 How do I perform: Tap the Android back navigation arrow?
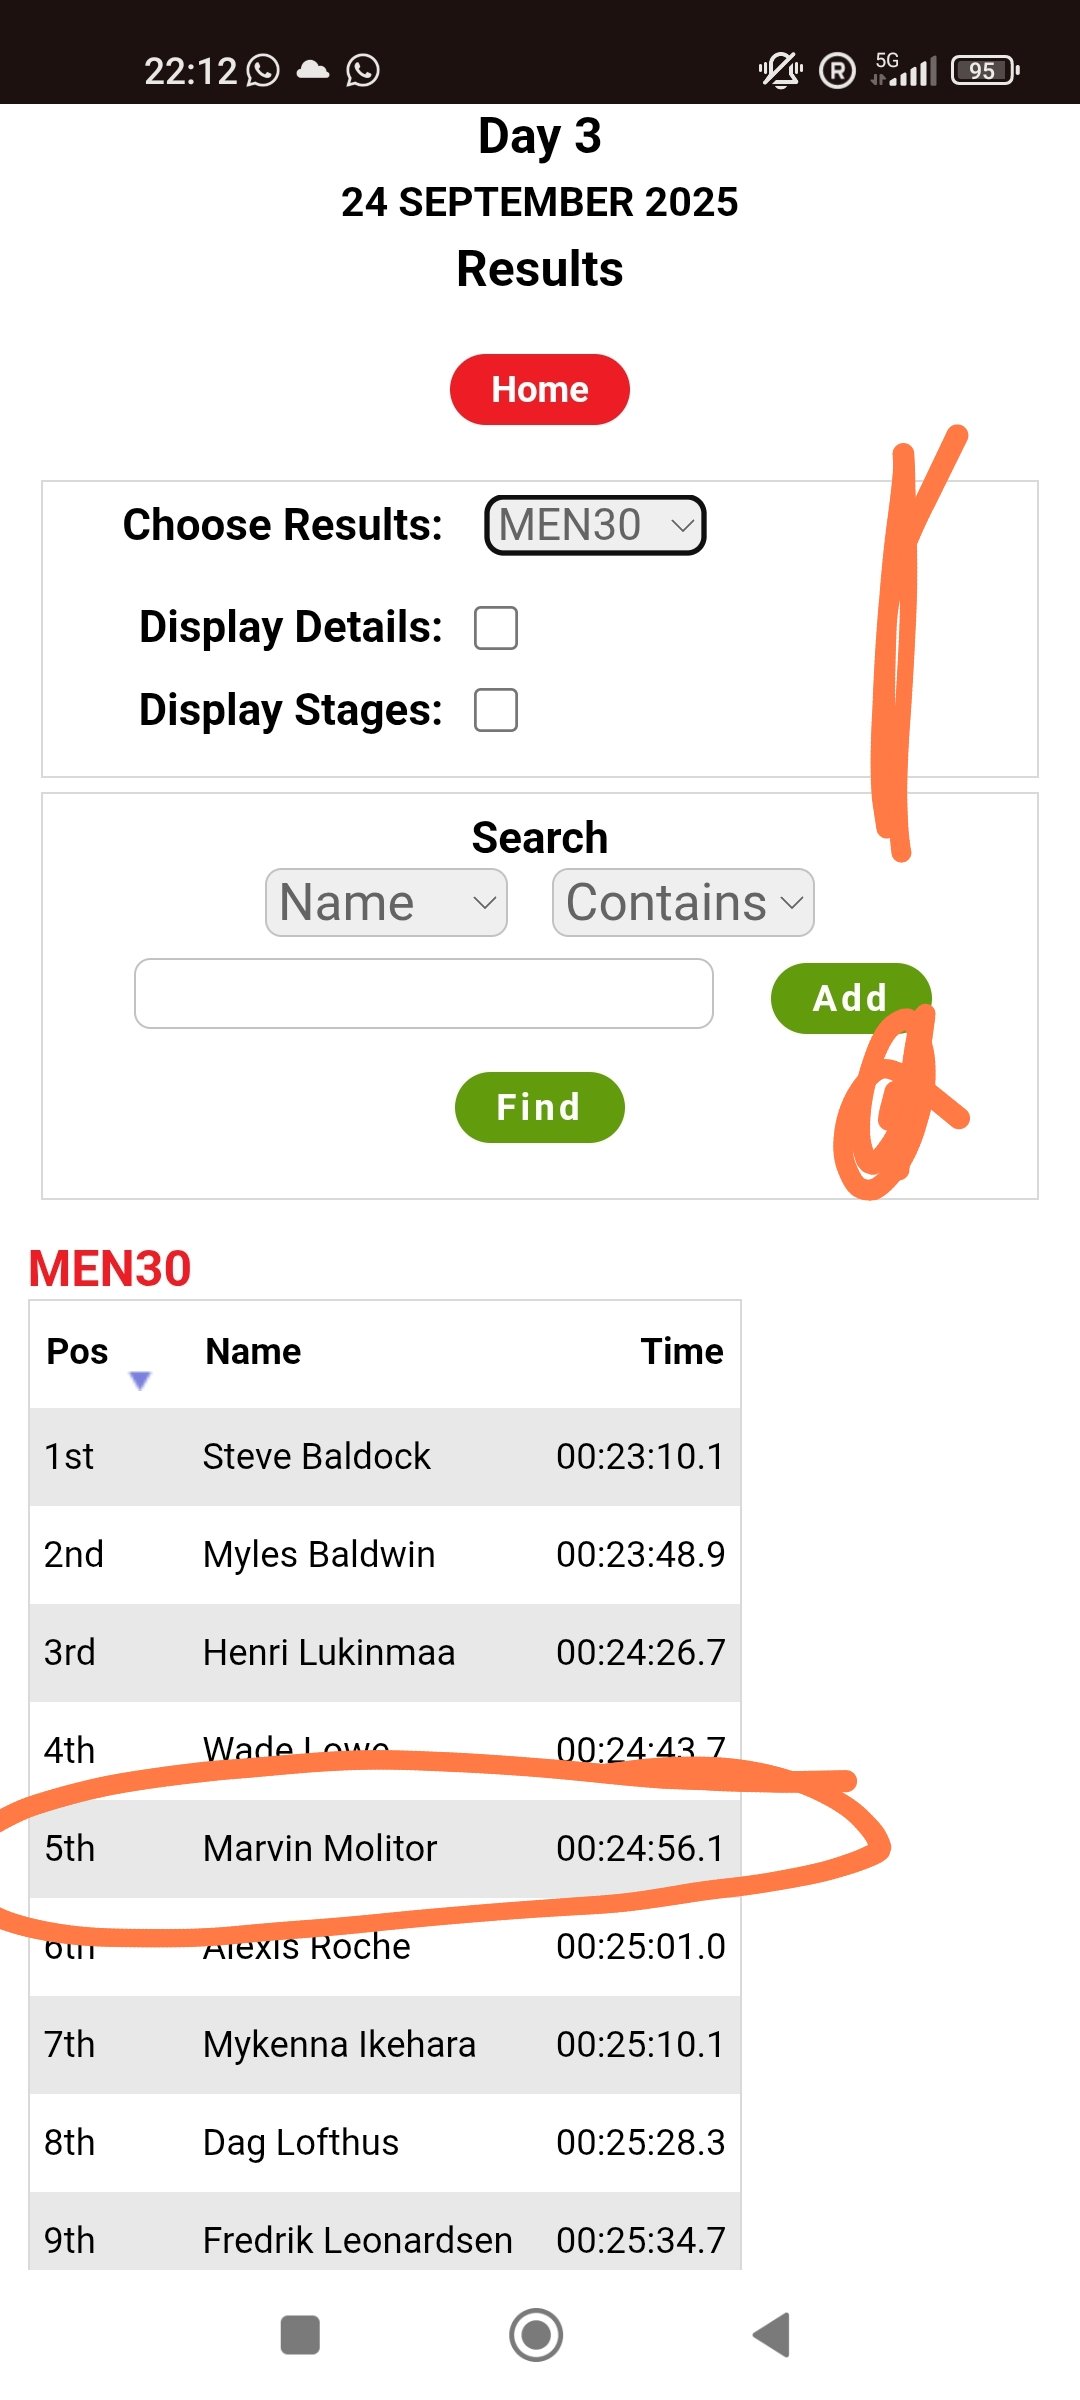tap(772, 2335)
